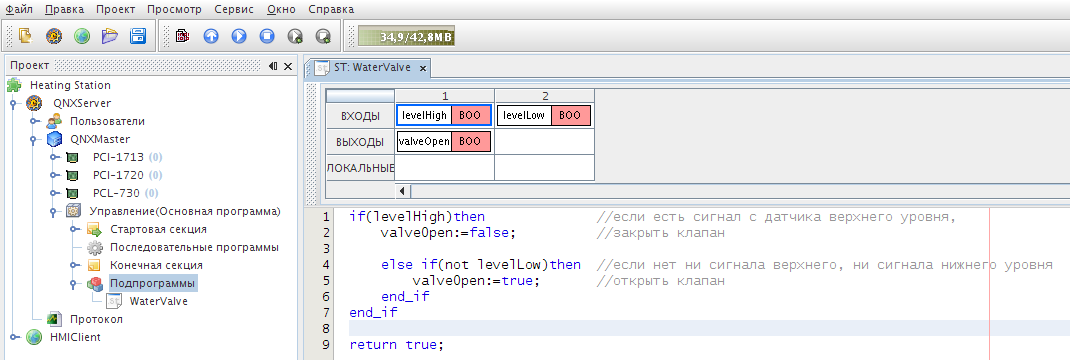Click the red compile toolbar icon
This screenshot has width=1070, height=360.
click(182, 35)
